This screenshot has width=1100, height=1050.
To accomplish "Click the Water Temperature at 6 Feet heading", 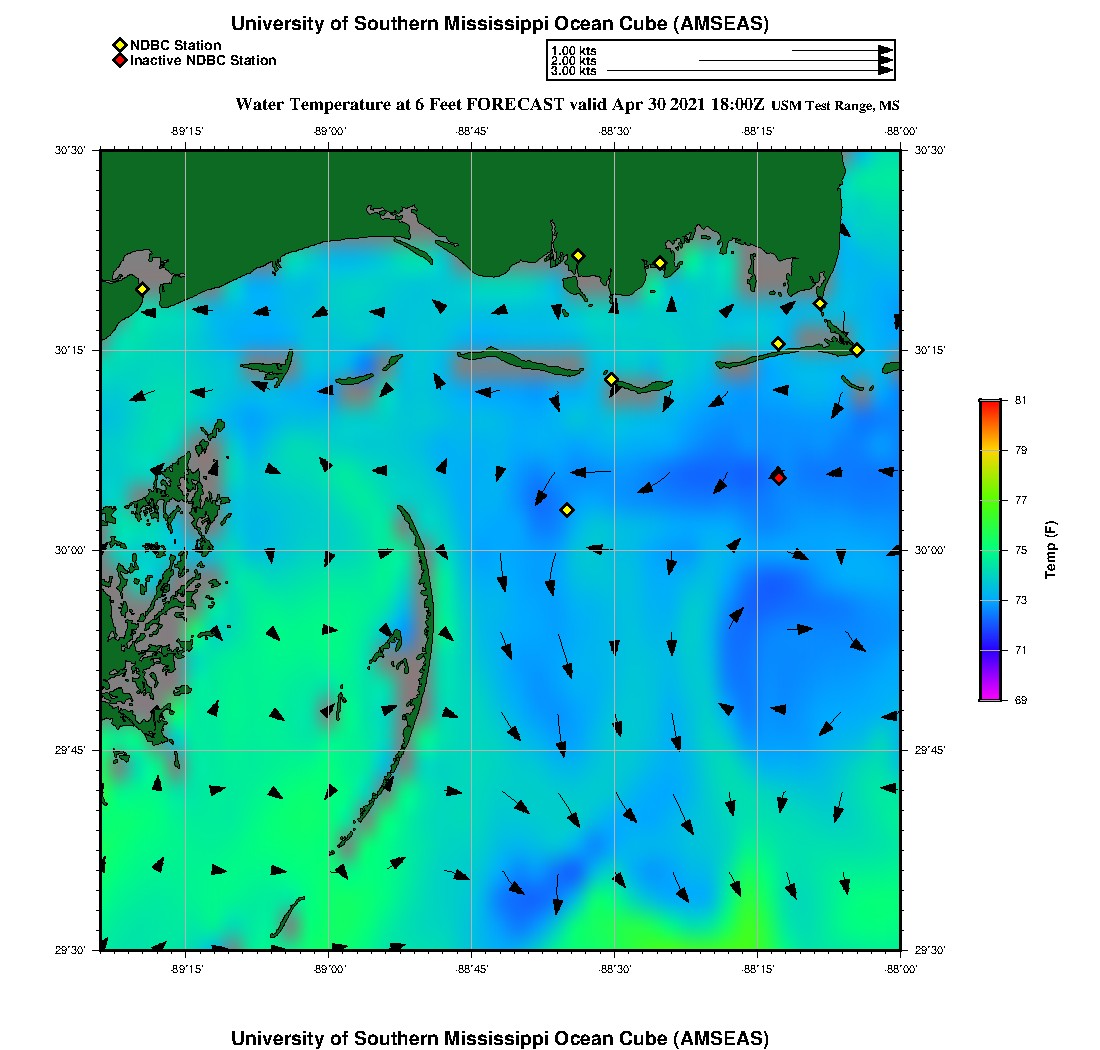I will coord(500,104).
